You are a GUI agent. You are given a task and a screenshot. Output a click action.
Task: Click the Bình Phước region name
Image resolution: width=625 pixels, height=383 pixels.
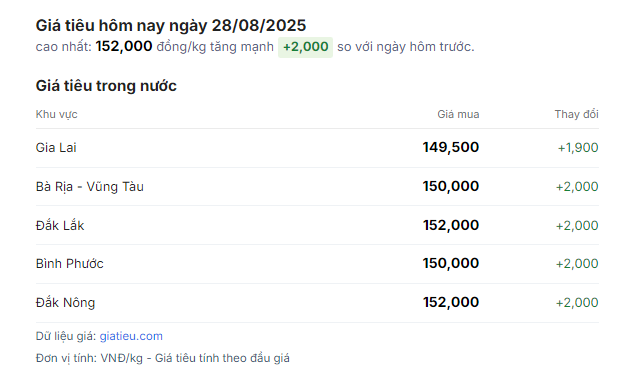(x=69, y=264)
